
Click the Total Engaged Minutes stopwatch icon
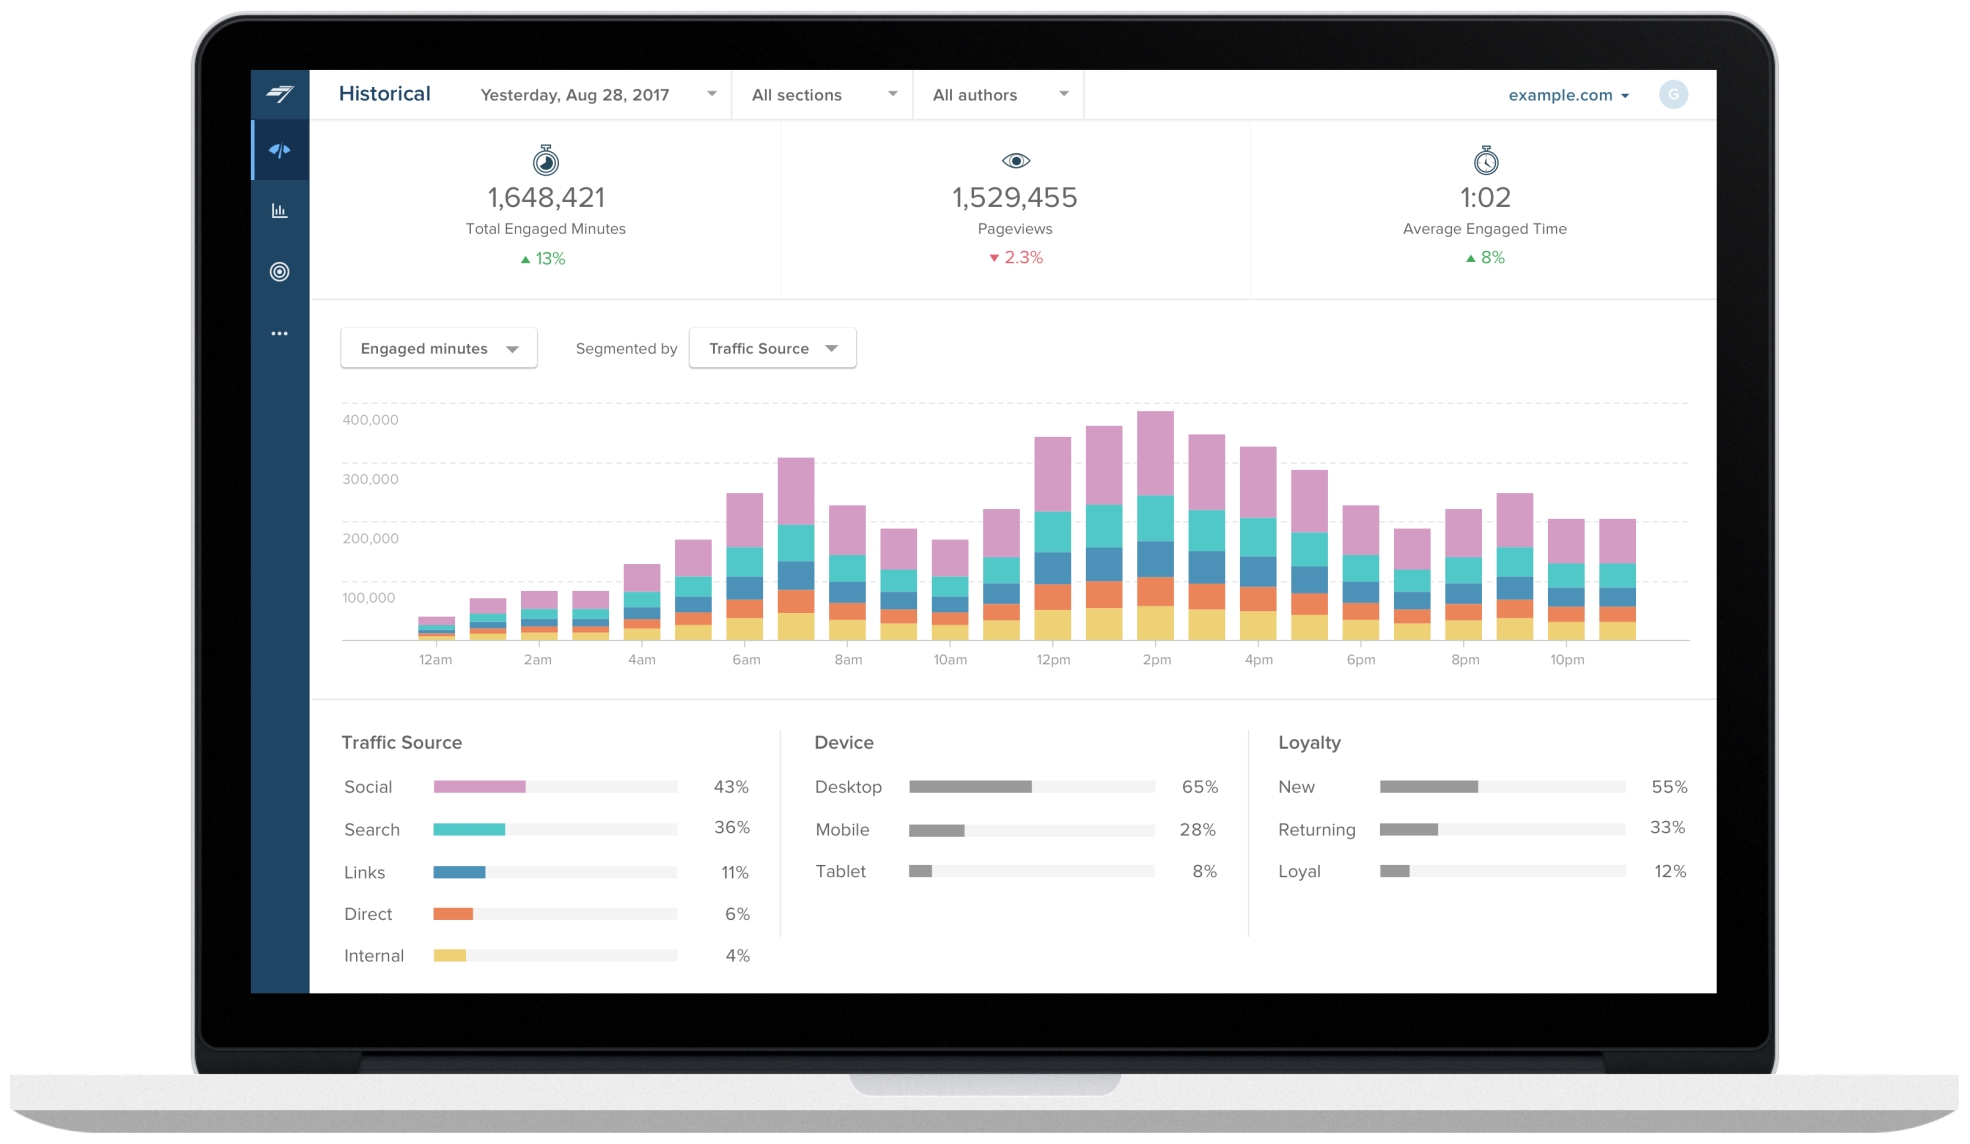click(545, 161)
